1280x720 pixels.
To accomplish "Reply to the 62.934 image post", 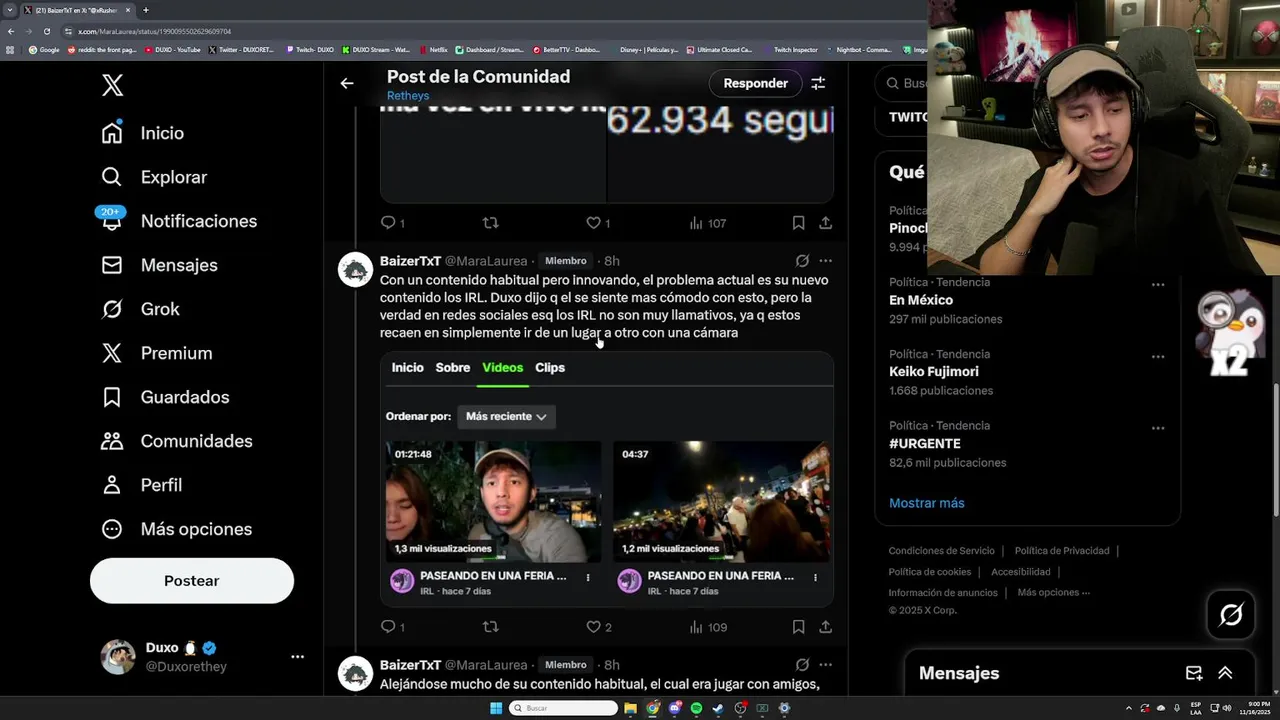I will (388, 223).
